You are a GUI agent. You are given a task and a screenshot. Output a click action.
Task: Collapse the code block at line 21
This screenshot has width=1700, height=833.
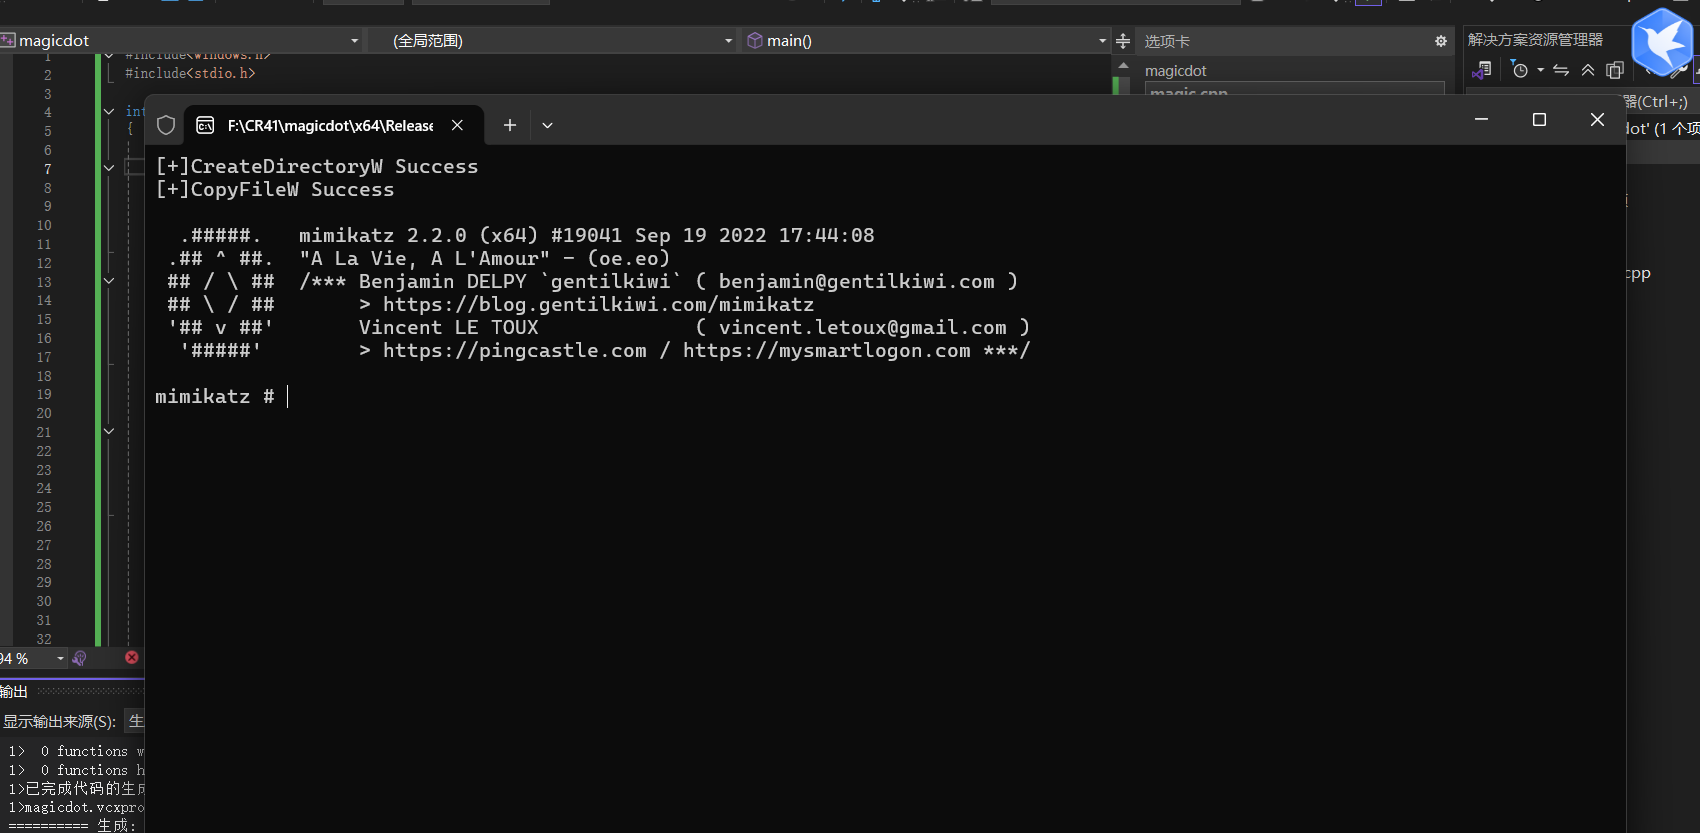pos(109,431)
